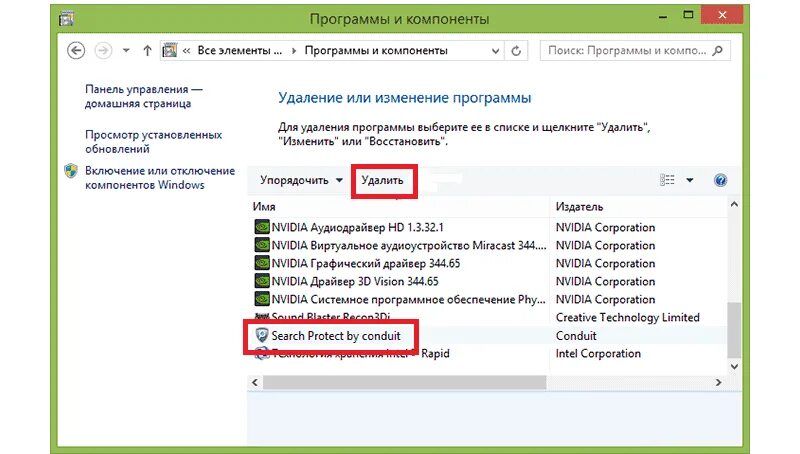Select 'Все элементы' breadcrumb segment
The width and height of the screenshot is (800, 454).
click(239, 51)
